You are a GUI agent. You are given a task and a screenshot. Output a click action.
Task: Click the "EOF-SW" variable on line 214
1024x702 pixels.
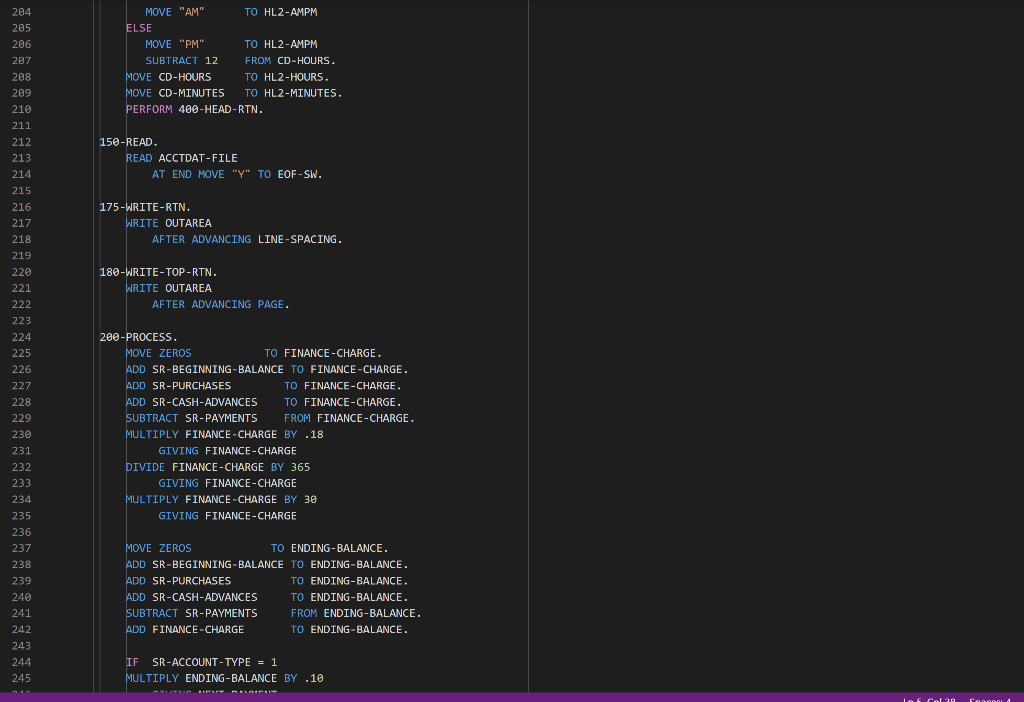297,174
